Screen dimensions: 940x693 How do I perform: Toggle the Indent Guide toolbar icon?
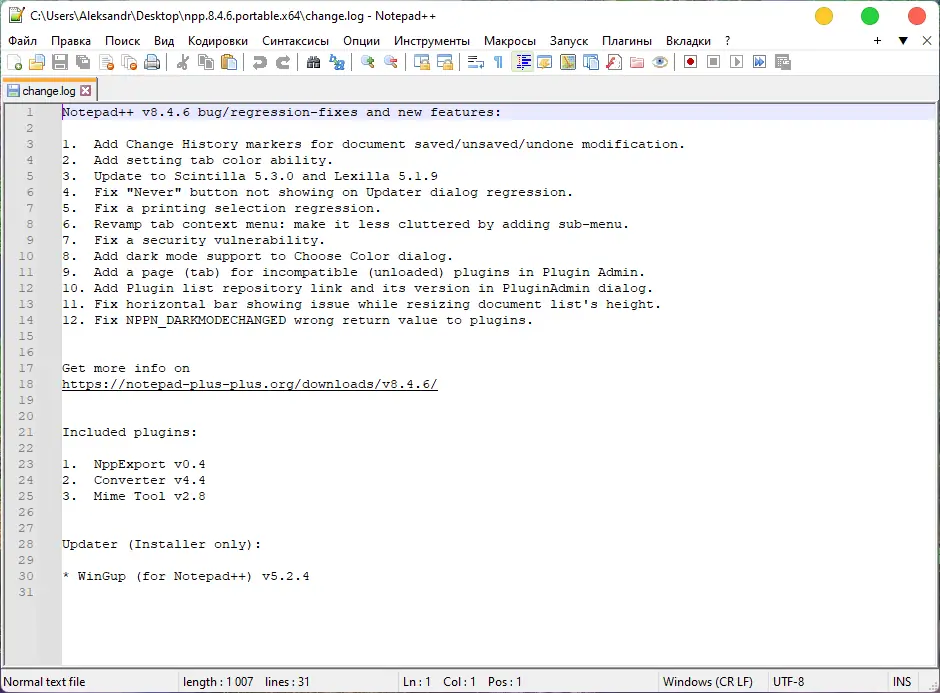click(x=523, y=62)
